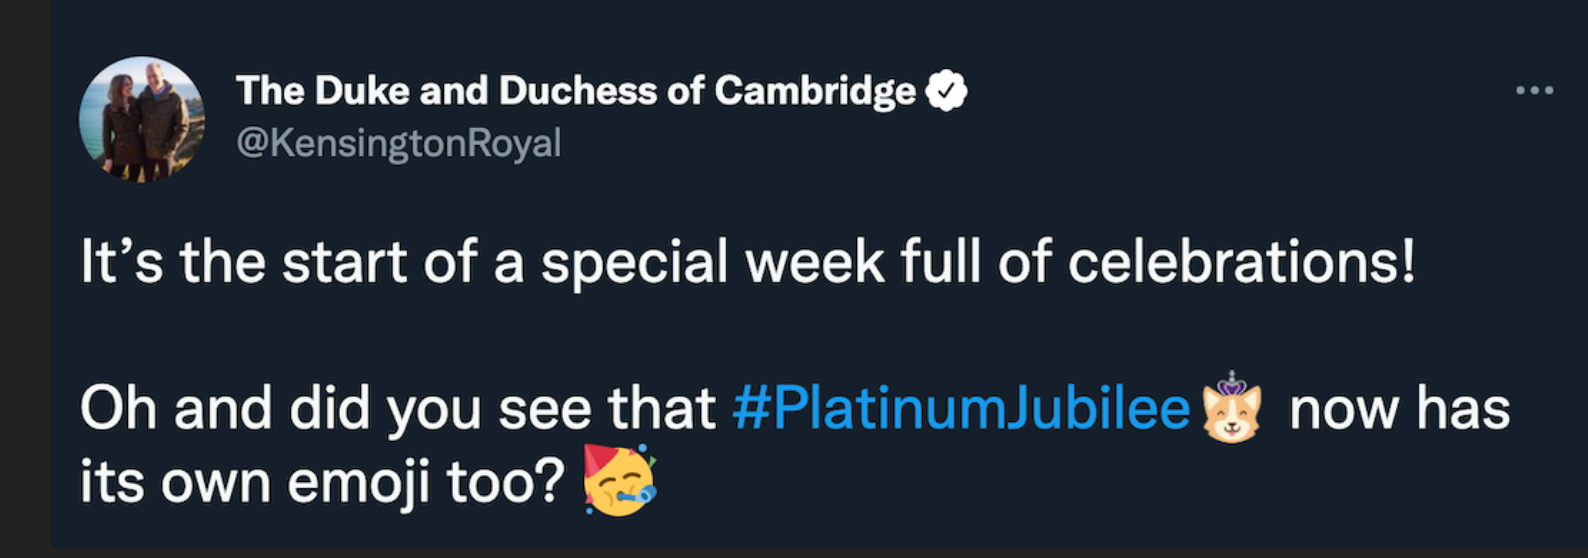Click the corgi with crown hashtag emoji
This screenshot has height=558, width=1588.
(1232, 408)
